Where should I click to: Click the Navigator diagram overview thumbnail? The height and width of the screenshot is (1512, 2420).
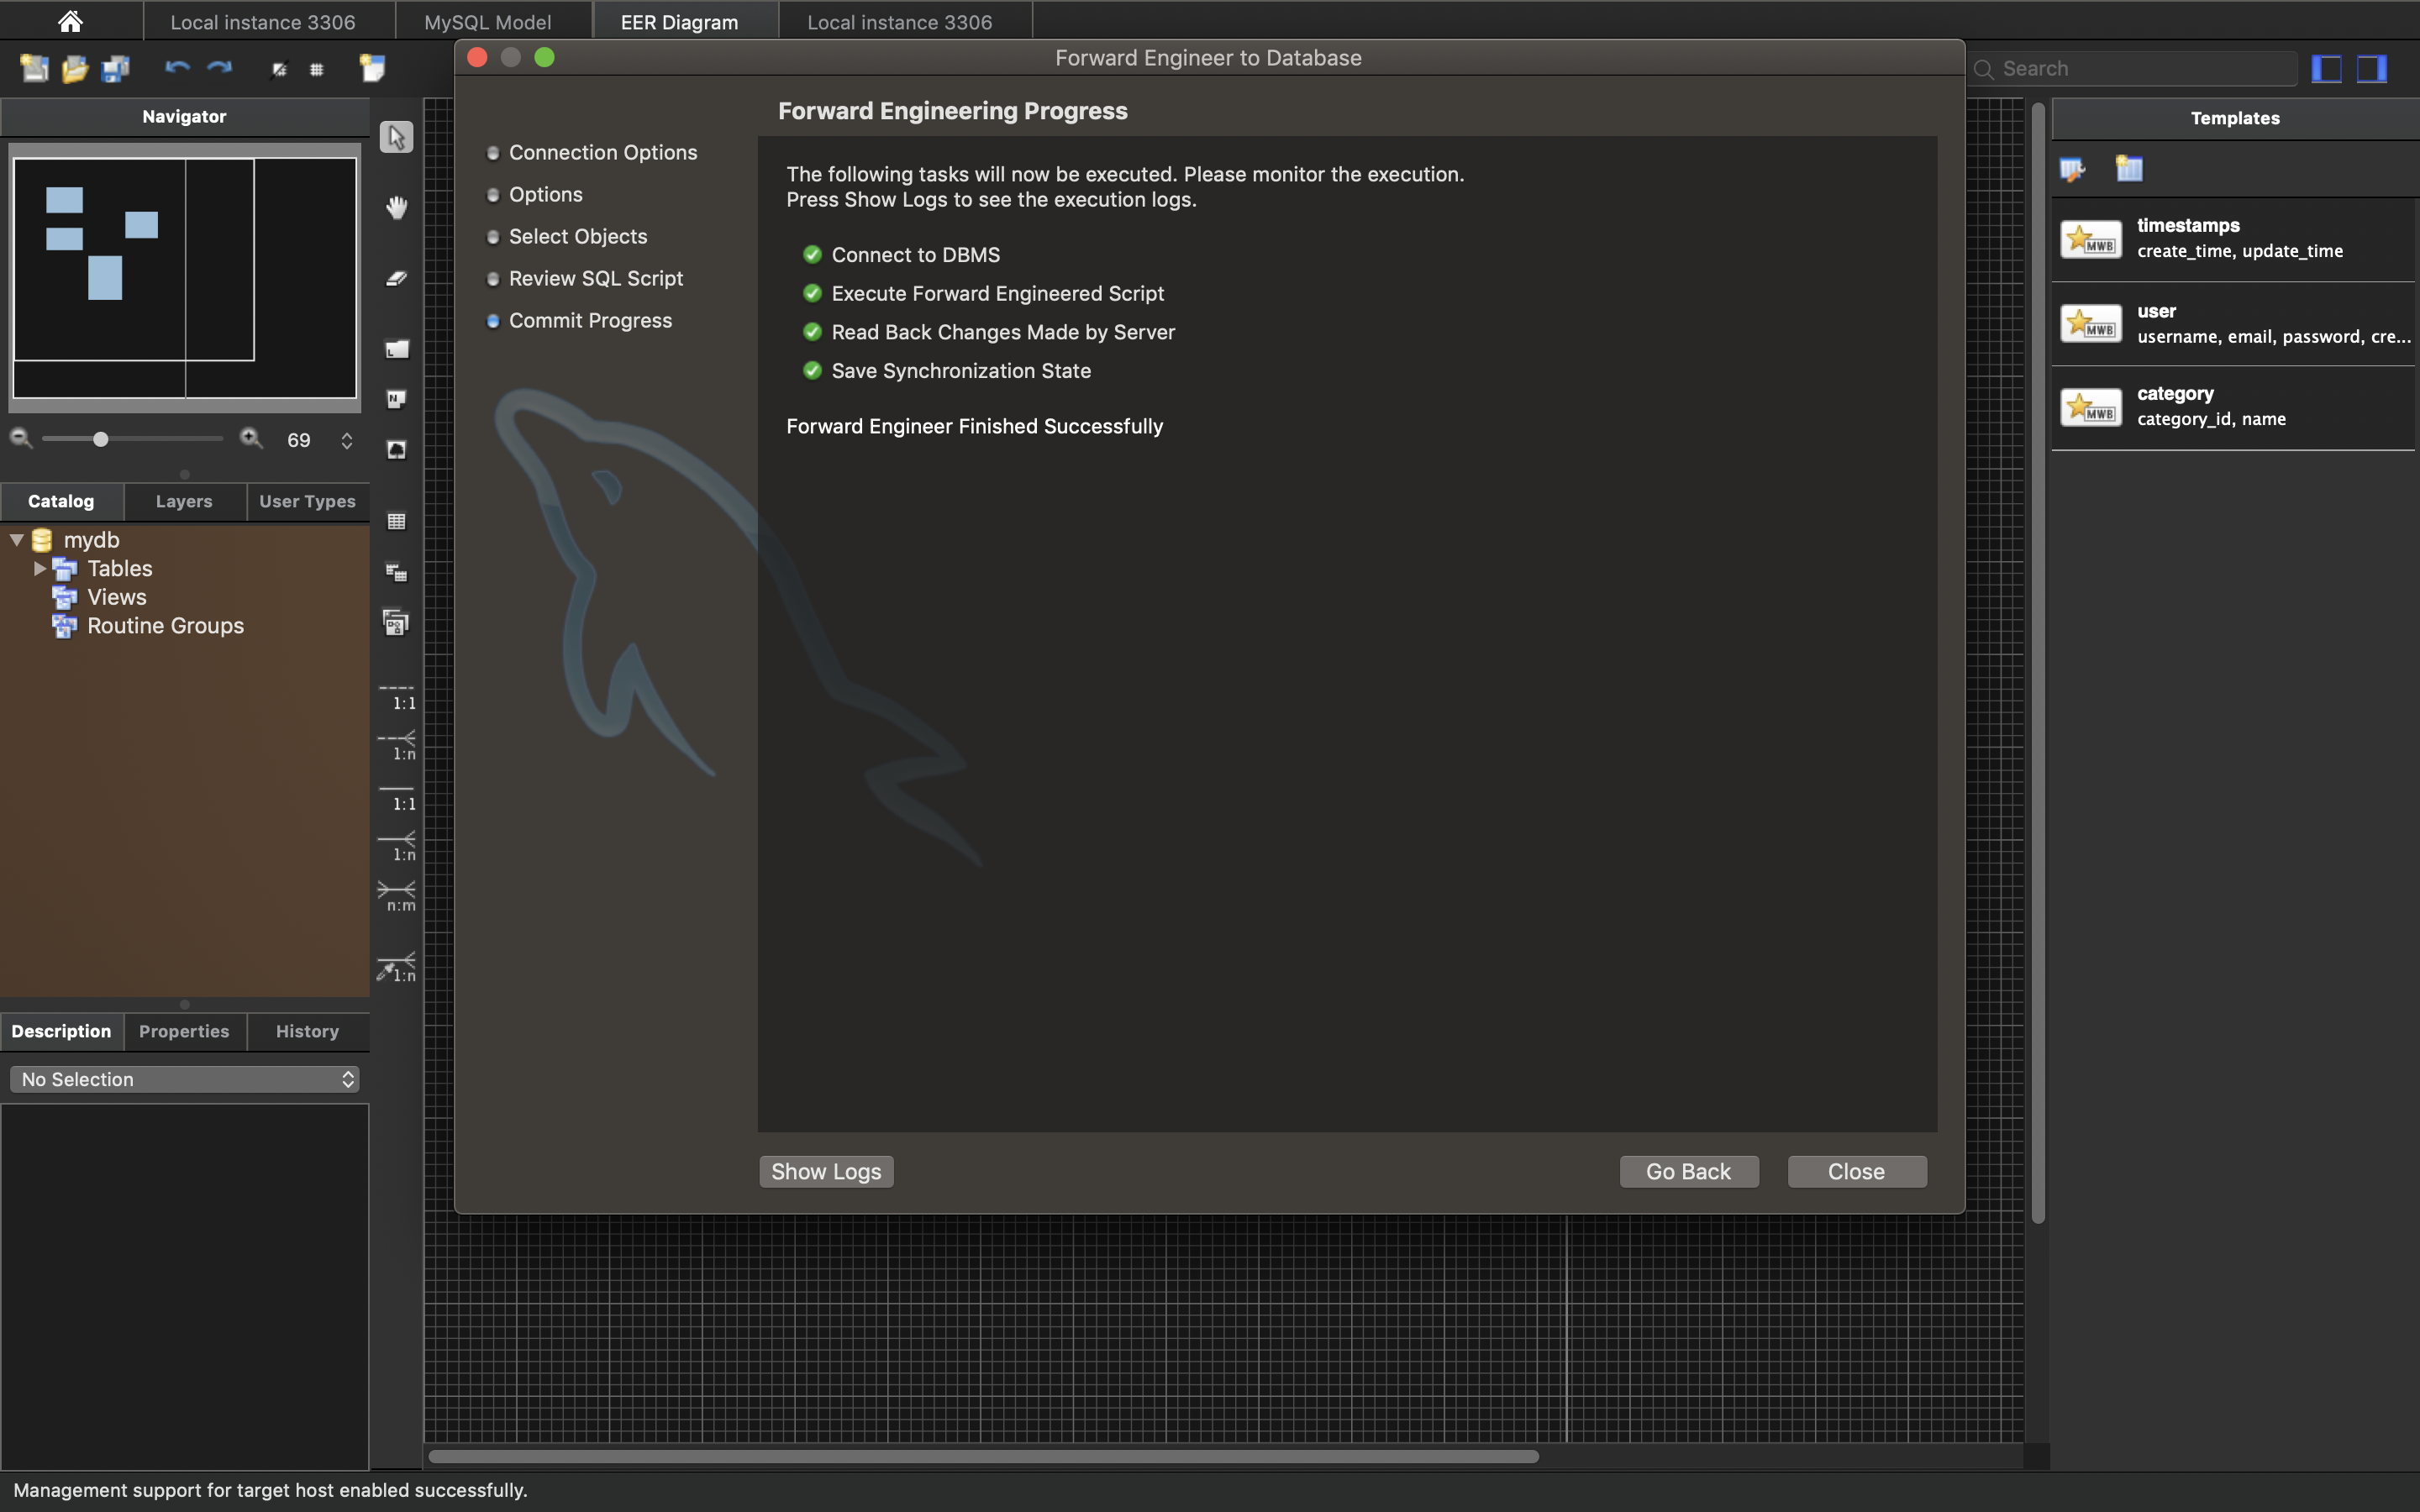click(x=184, y=278)
